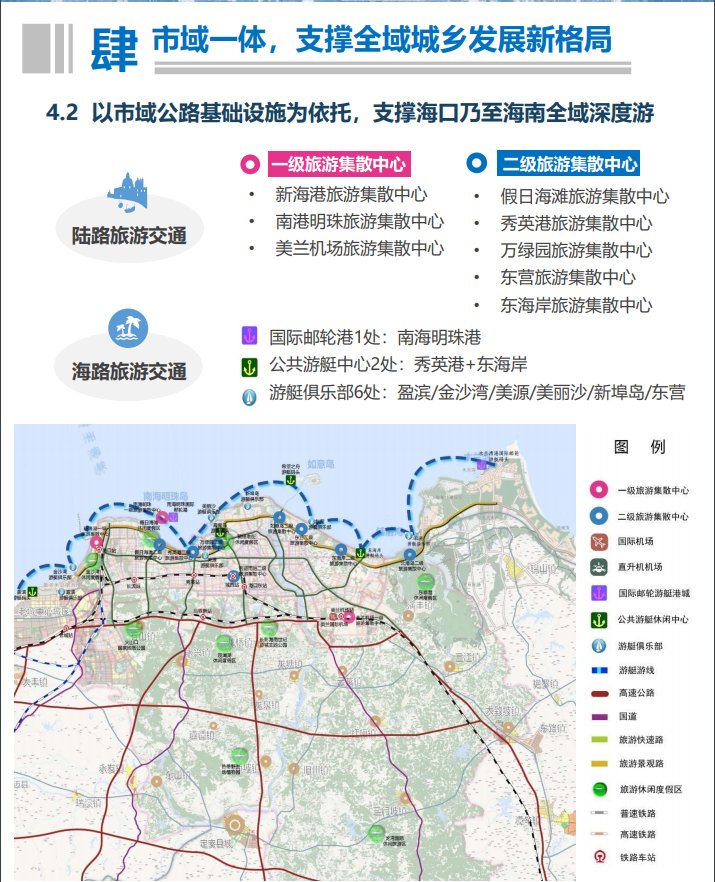Click the 美兰机场旅游集散中心 list item
This screenshot has width=715, height=882.
359,249
